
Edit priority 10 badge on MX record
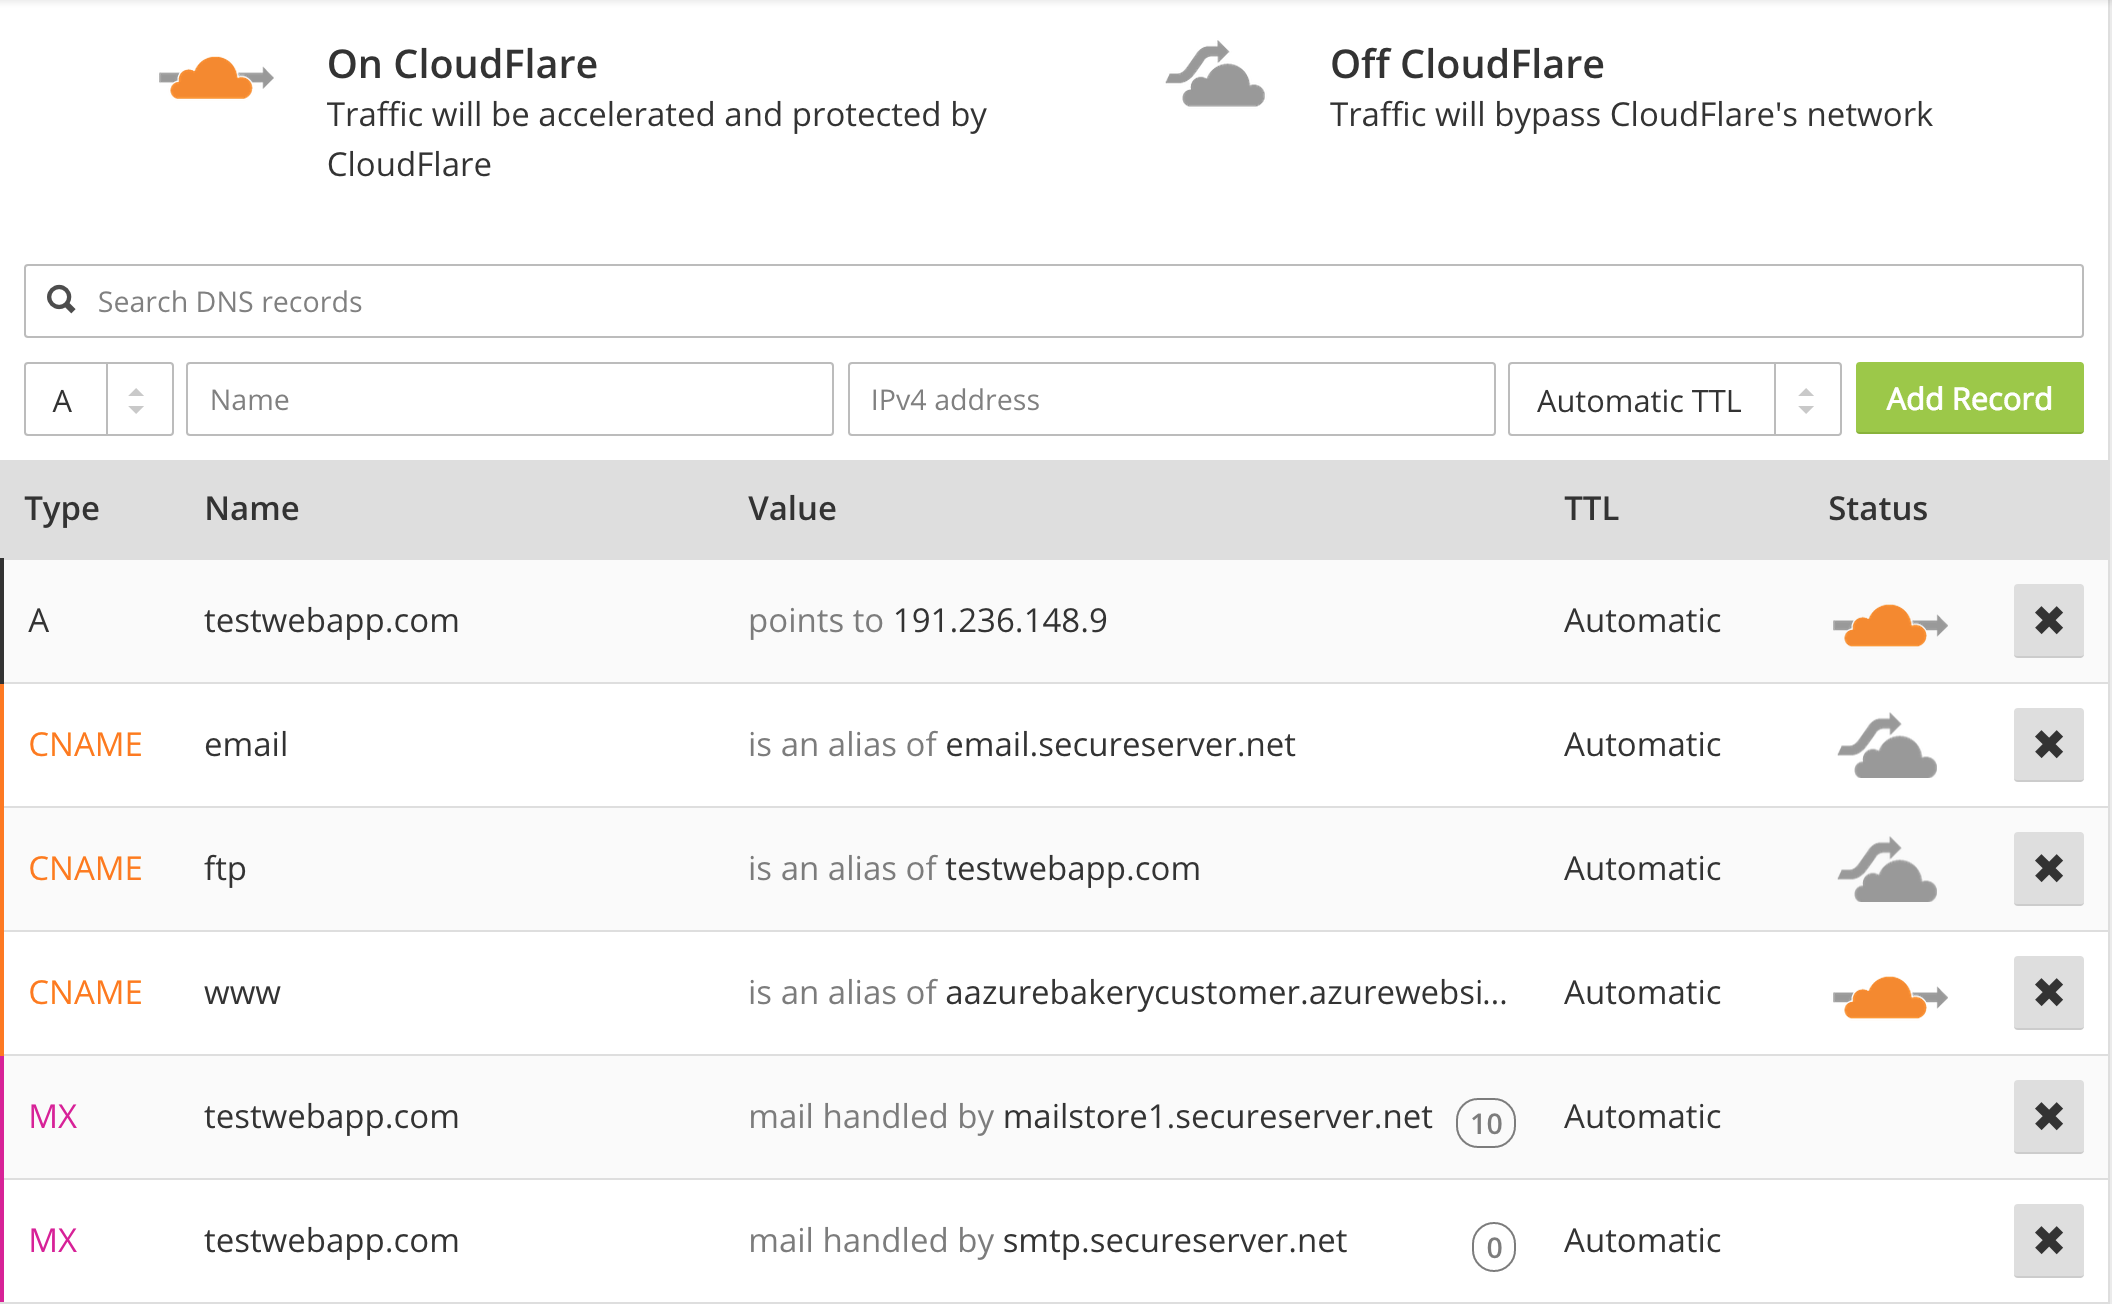(1486, 1123)
